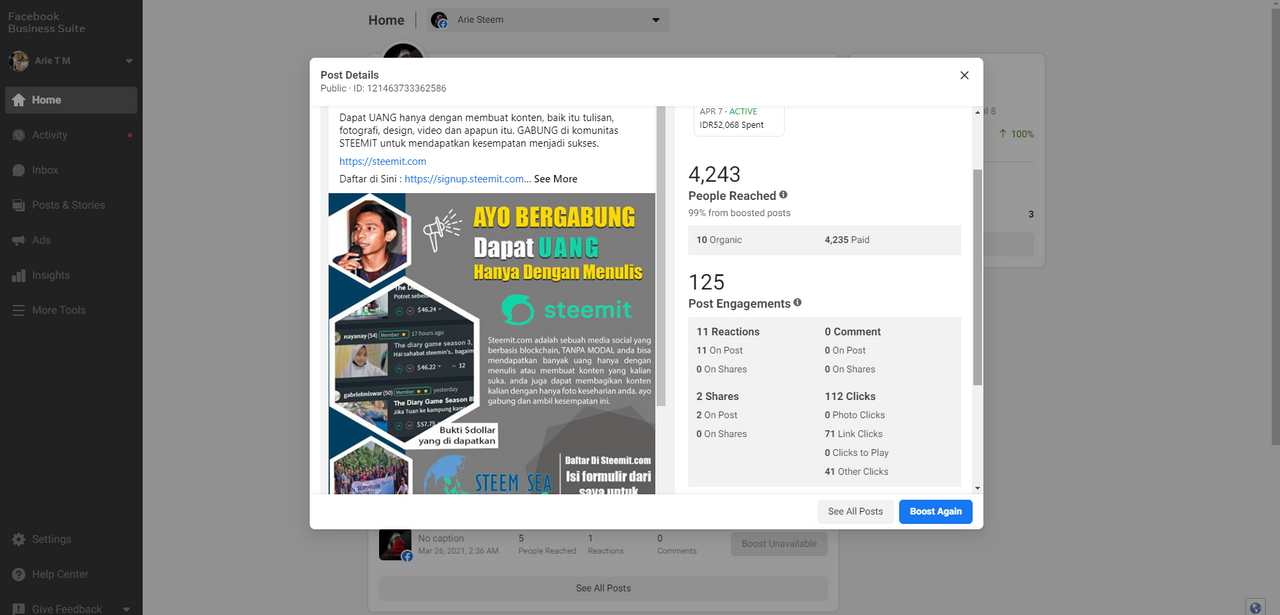Click the 112 Clicks heading
Viewport: 1280px width, 615px height.
[x=850, y=397]
